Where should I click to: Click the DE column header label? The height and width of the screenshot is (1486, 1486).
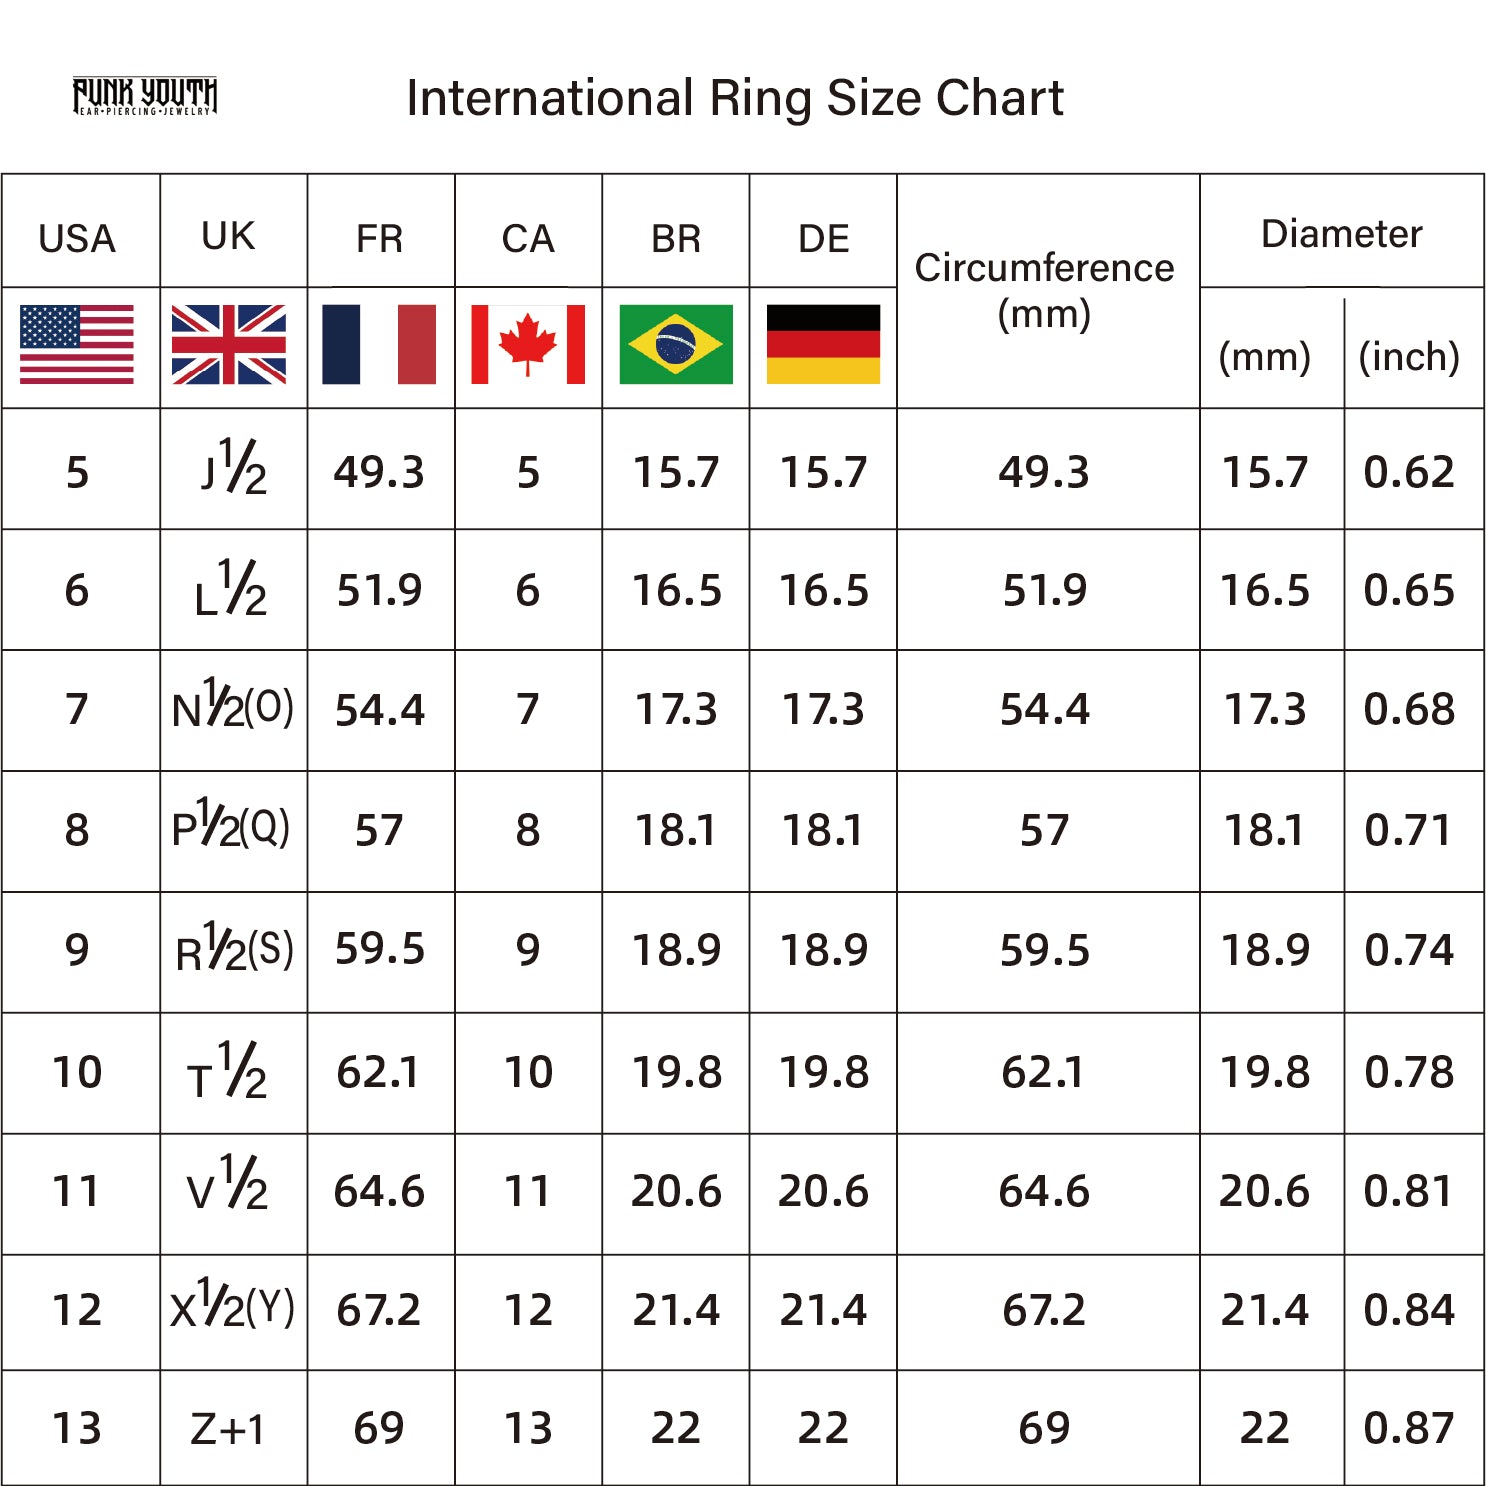point(823,239)
